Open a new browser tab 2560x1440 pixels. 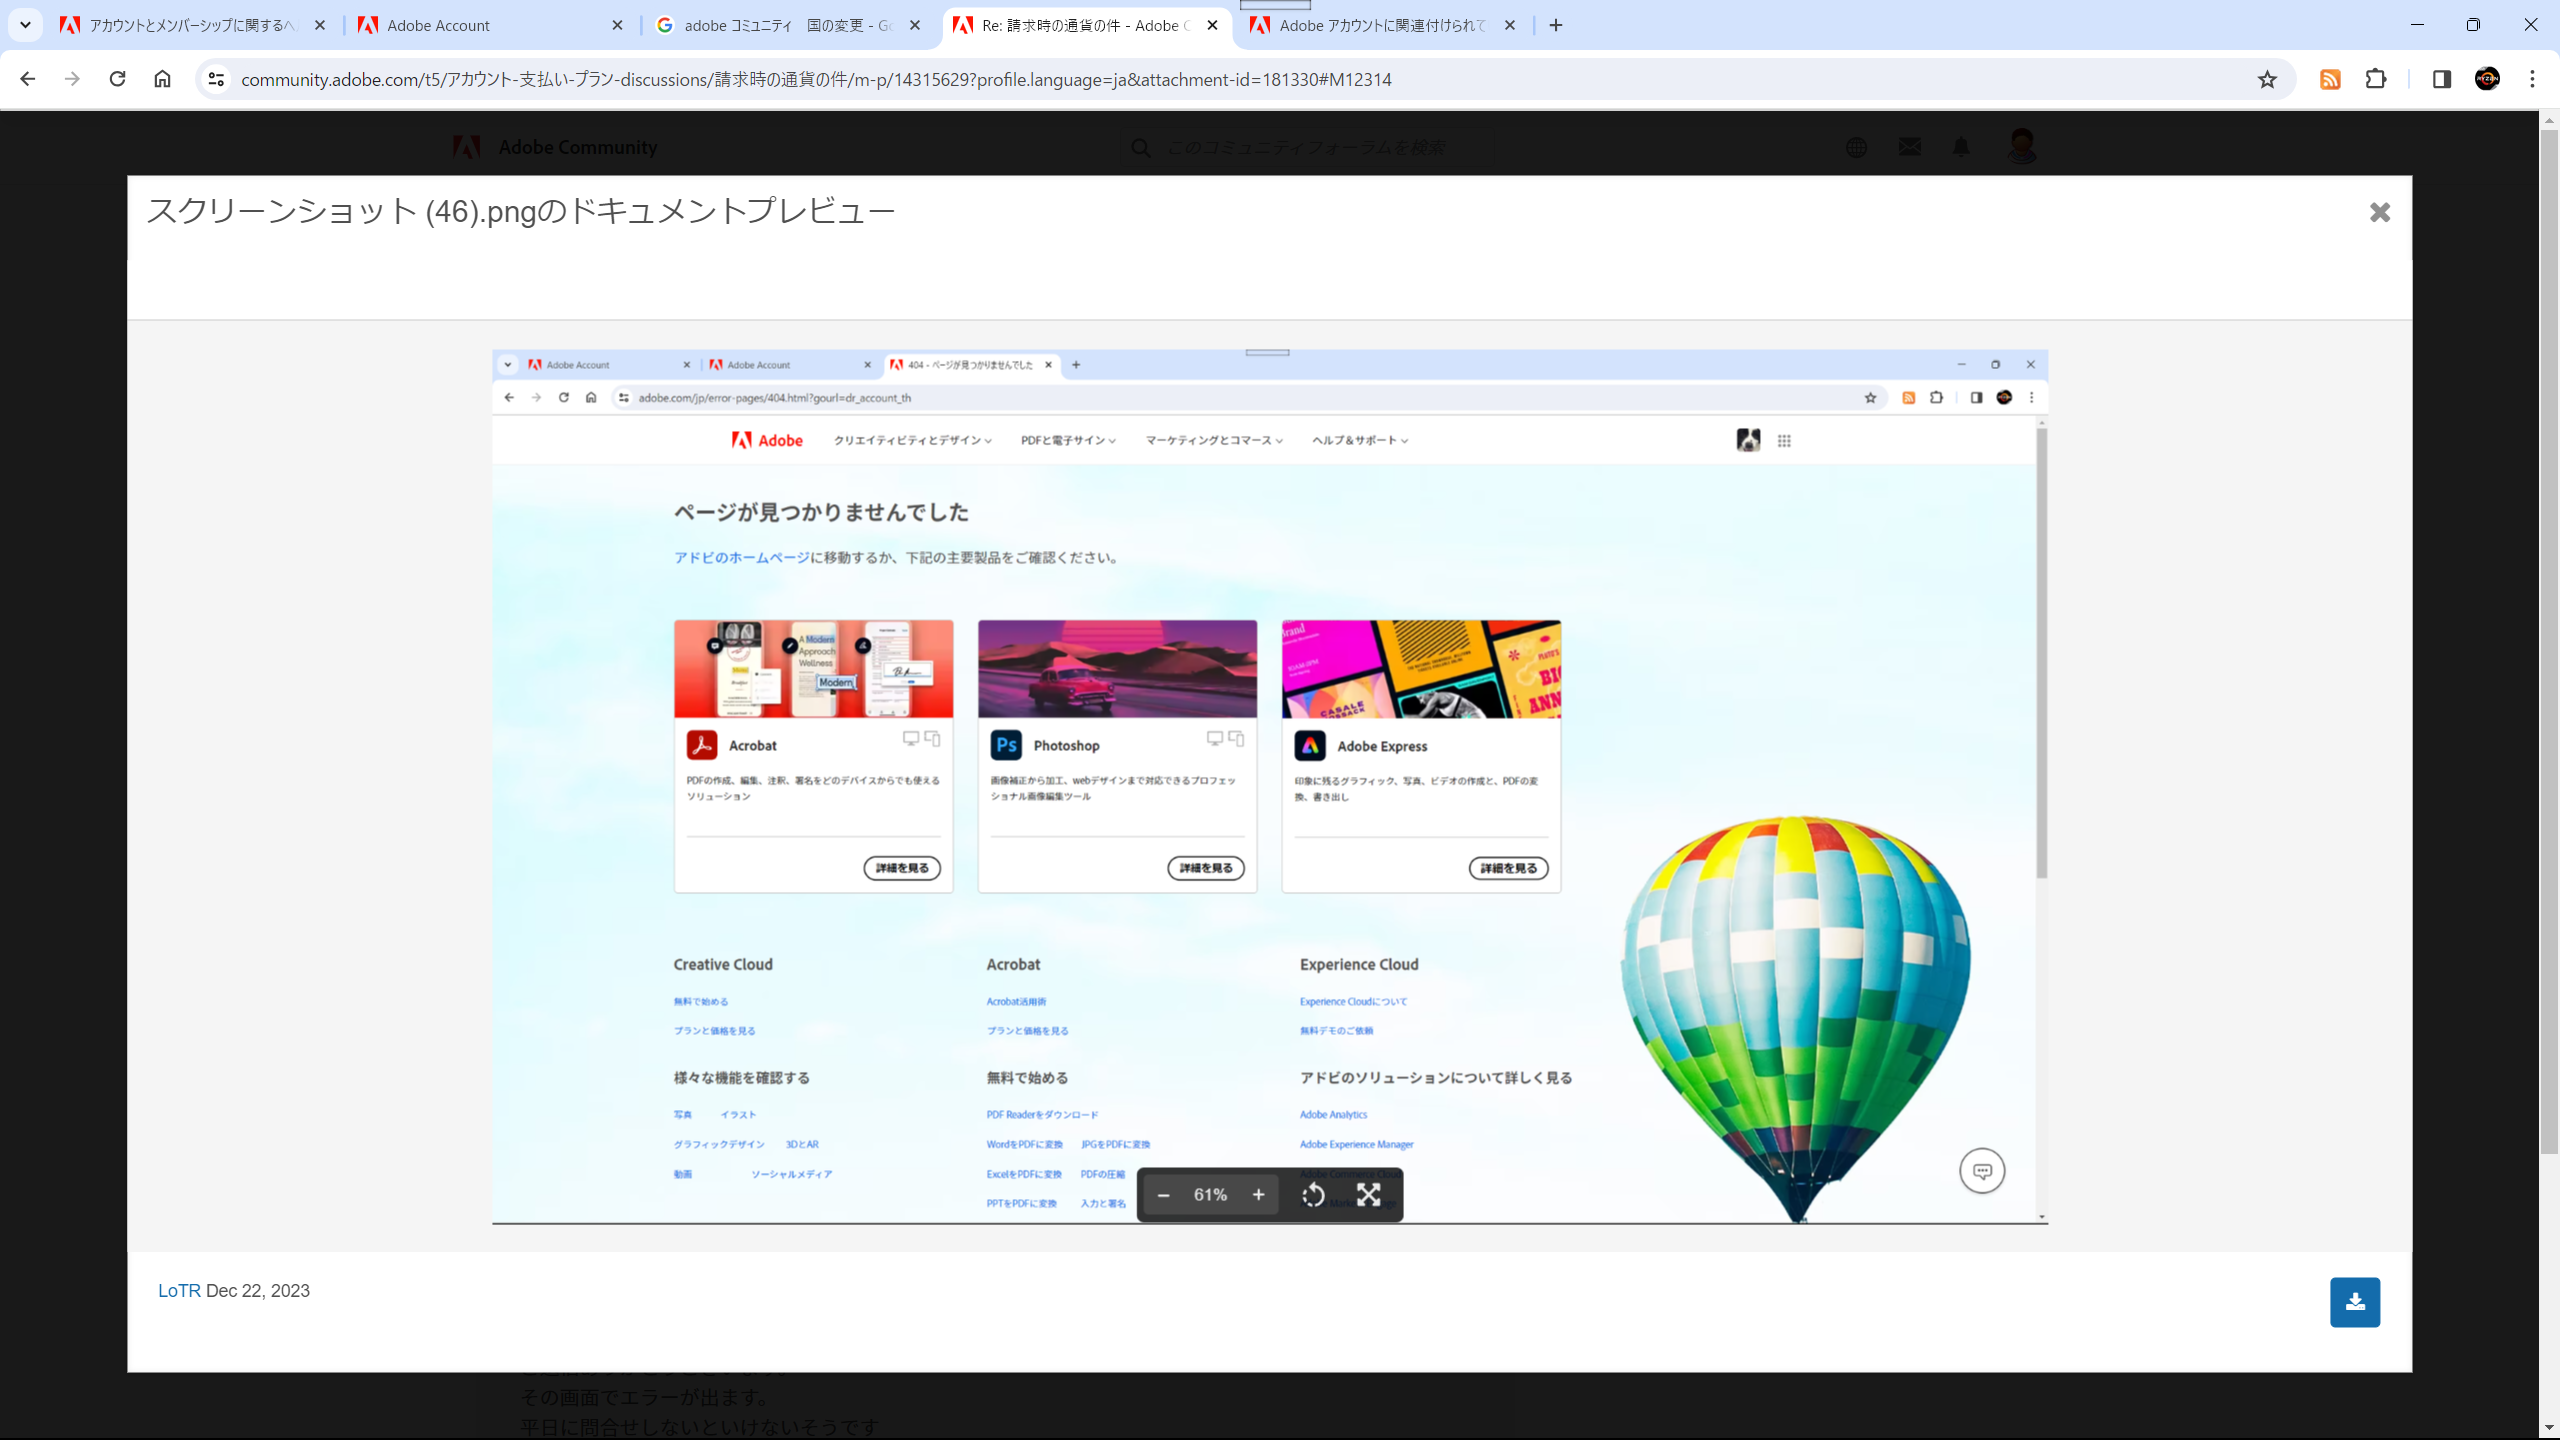click(x=1555, y=25)
